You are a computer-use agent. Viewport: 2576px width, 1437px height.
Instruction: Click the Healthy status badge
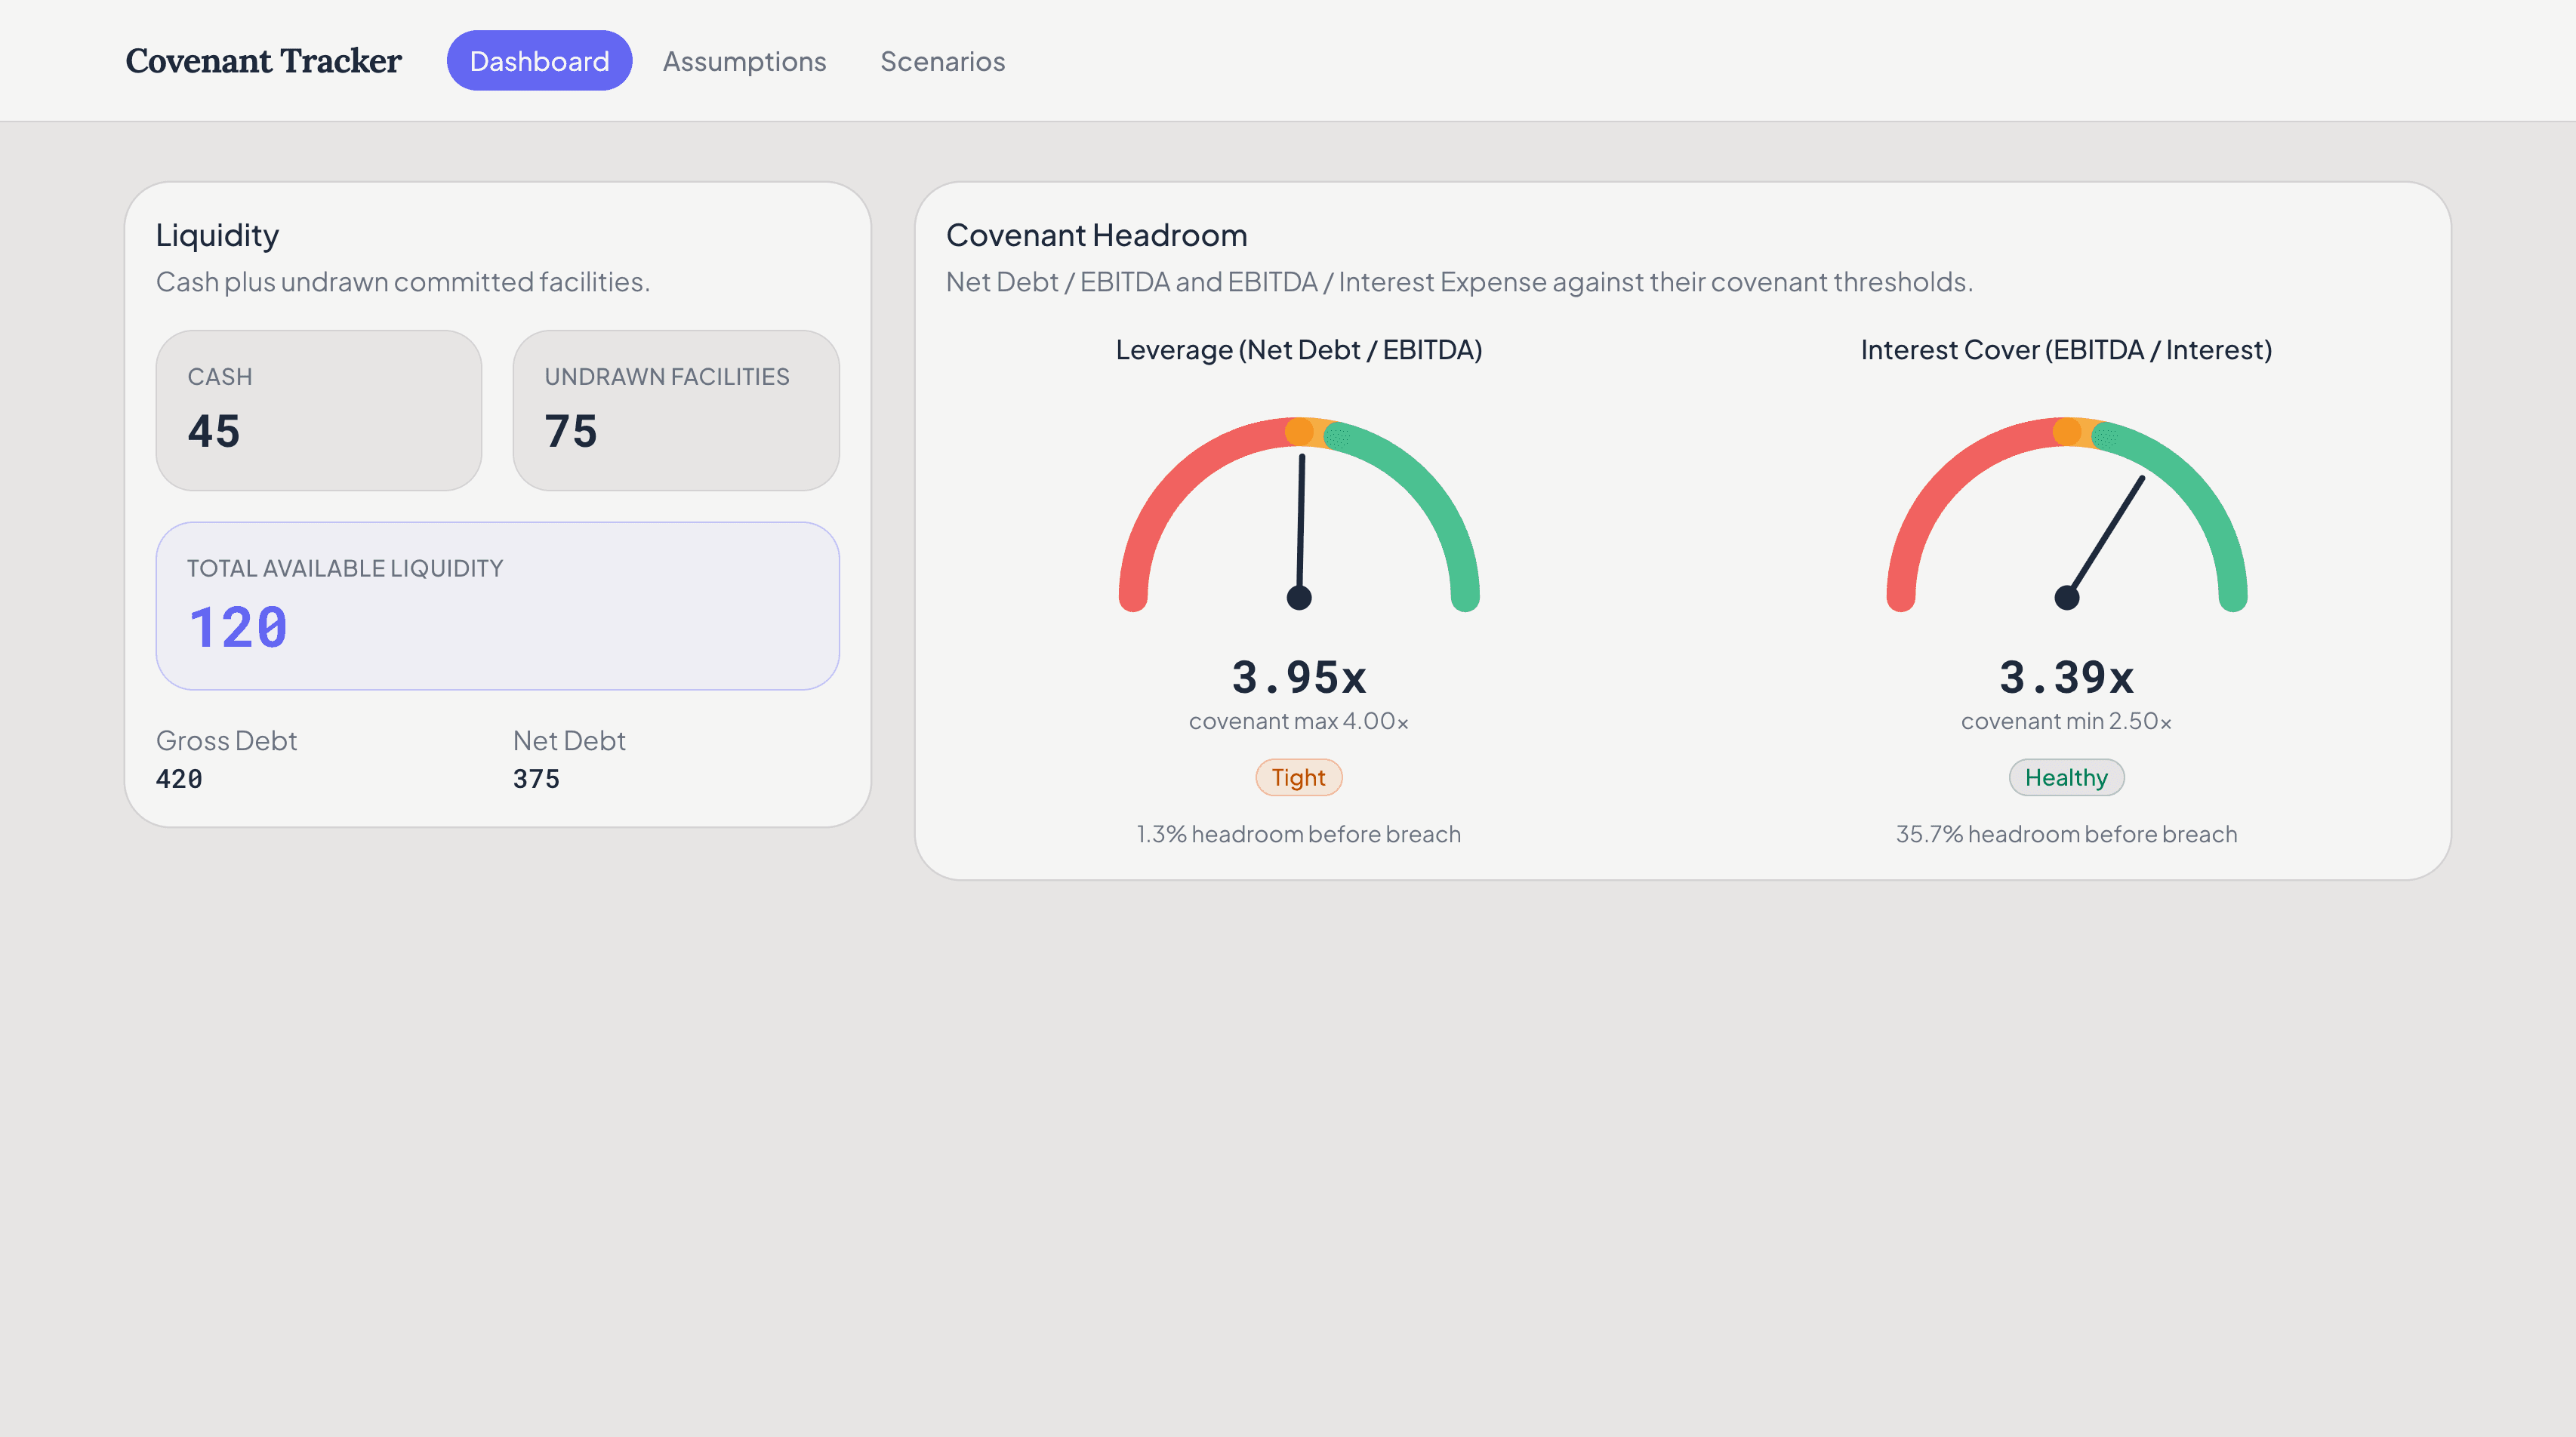pos(2067,778)
